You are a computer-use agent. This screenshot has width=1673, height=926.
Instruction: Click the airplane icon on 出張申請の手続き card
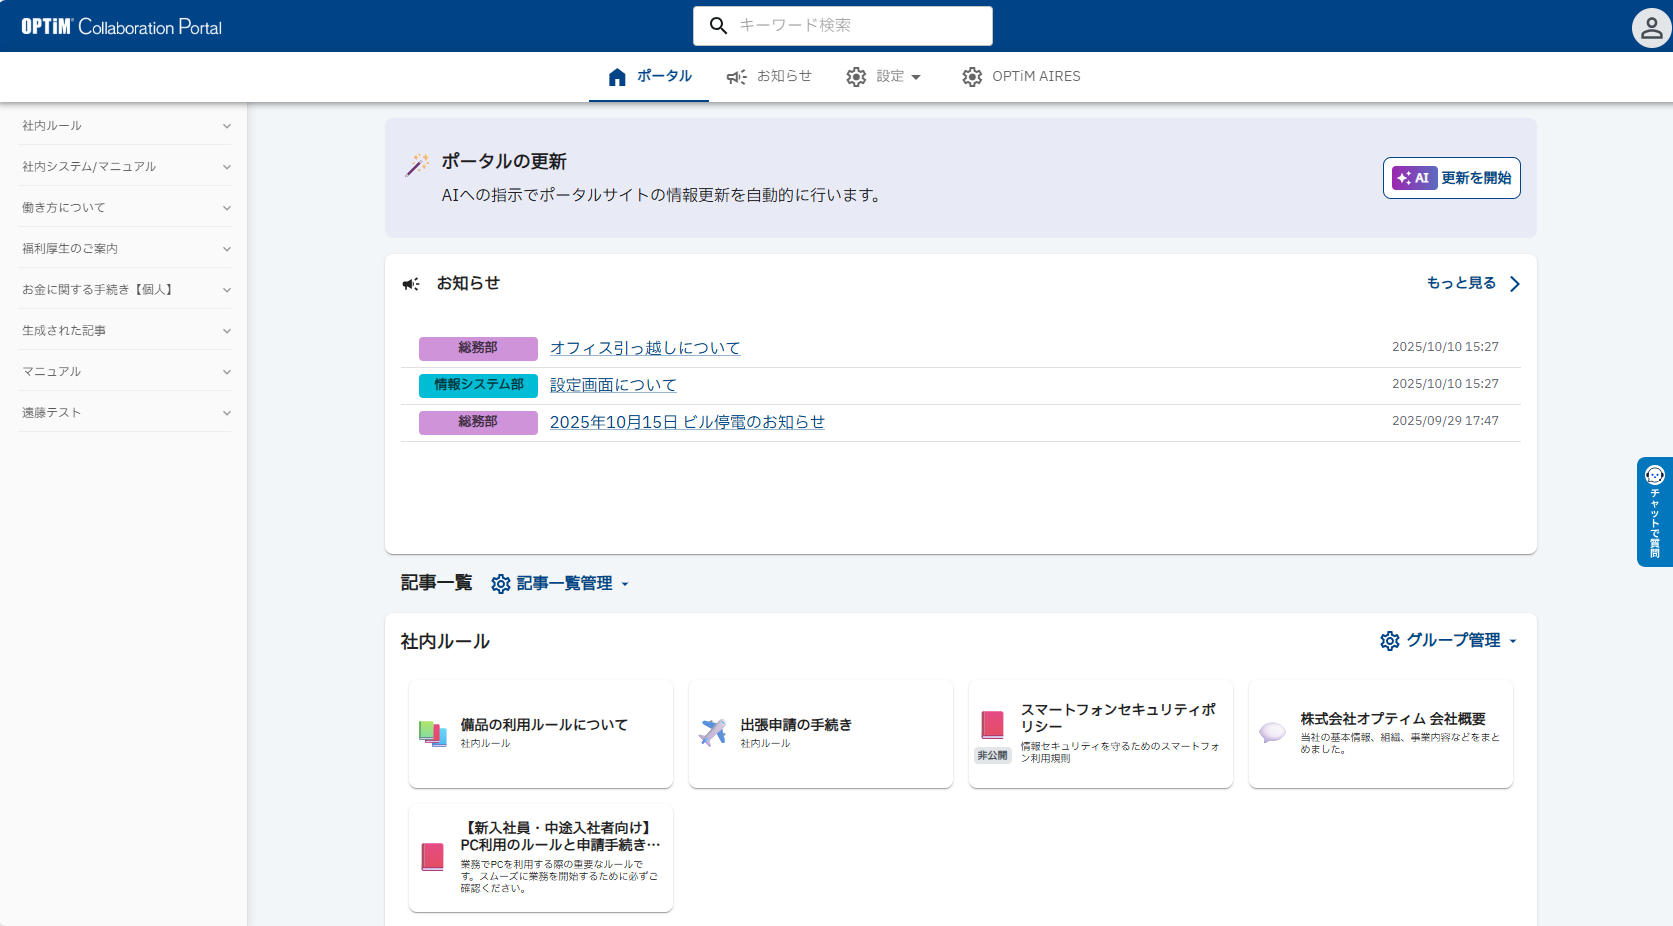pyautogui.click(x=712, y=732)
